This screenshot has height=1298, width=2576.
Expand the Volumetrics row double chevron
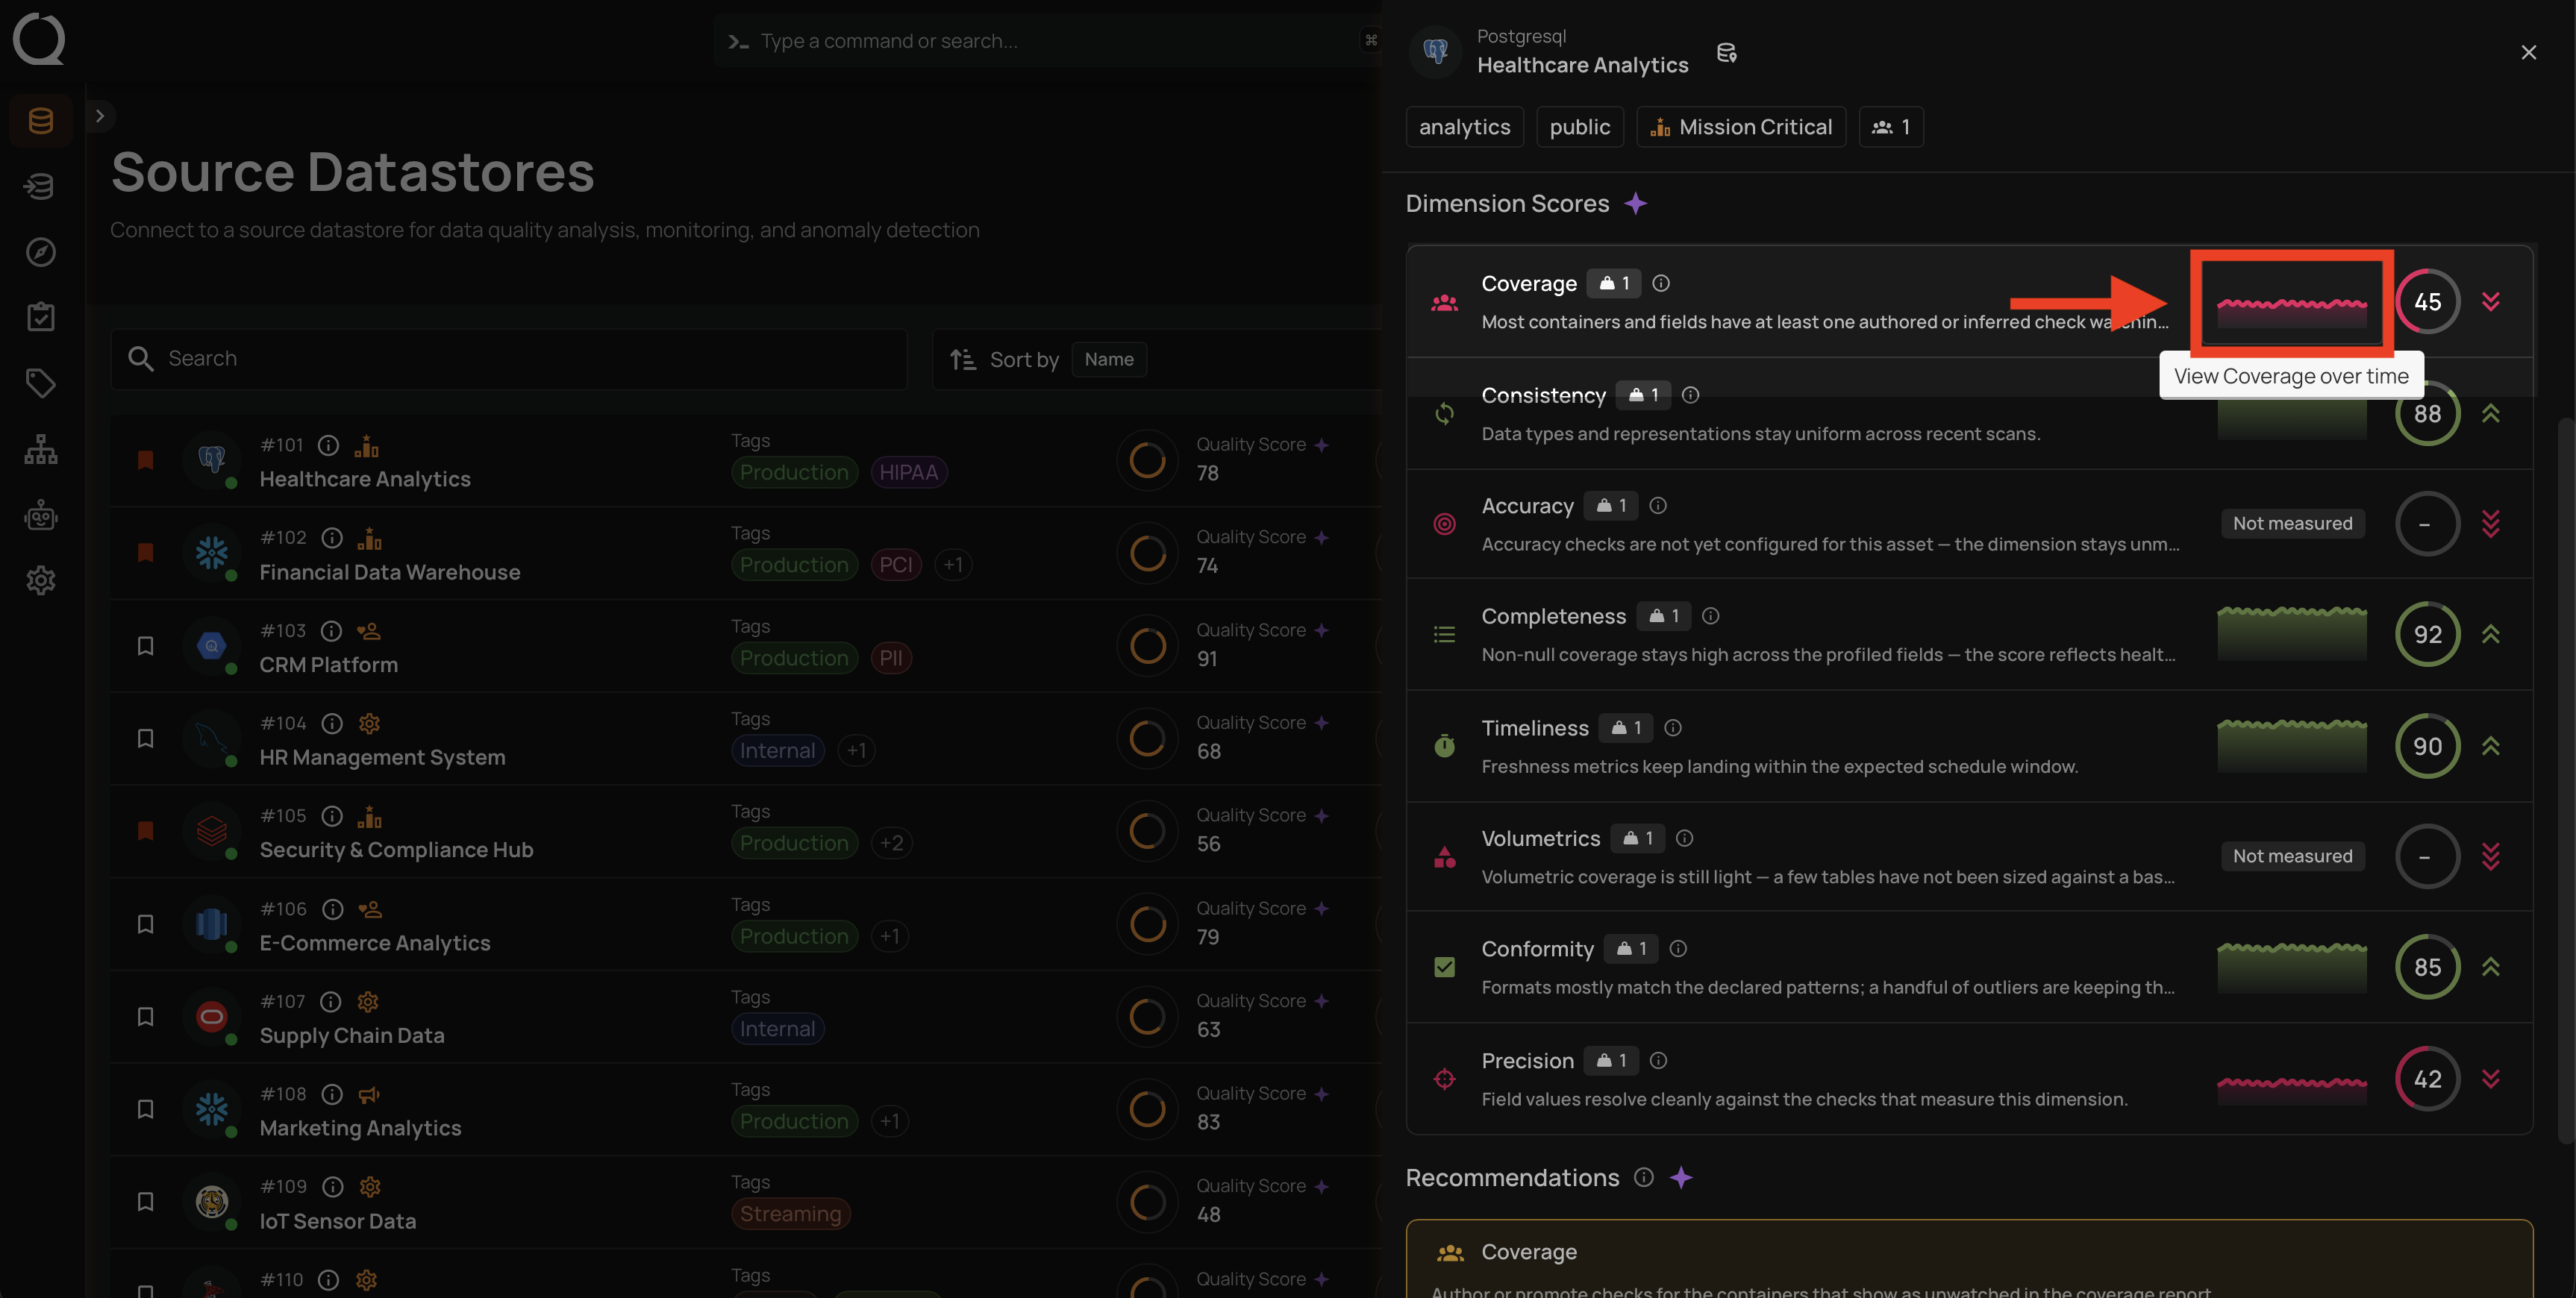2490,857
